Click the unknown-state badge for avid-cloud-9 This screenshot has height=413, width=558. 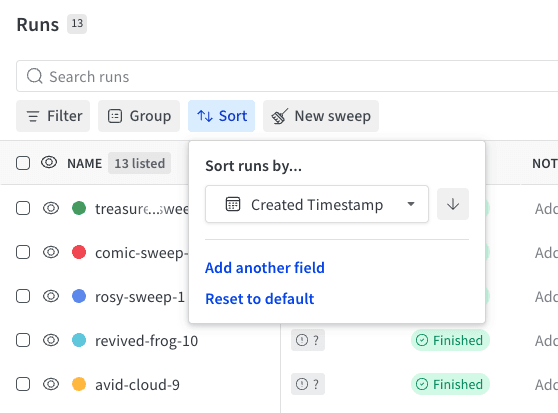308,384
